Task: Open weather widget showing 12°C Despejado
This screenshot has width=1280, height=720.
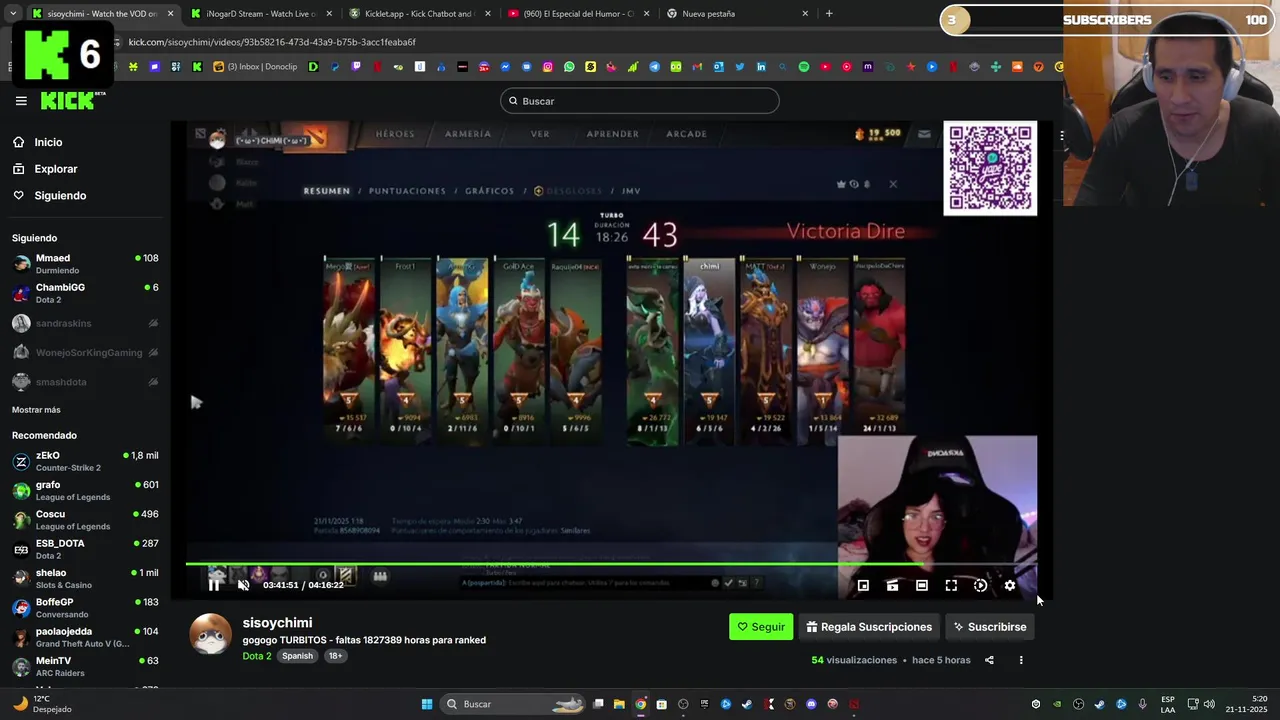Action: click(45, 704)
